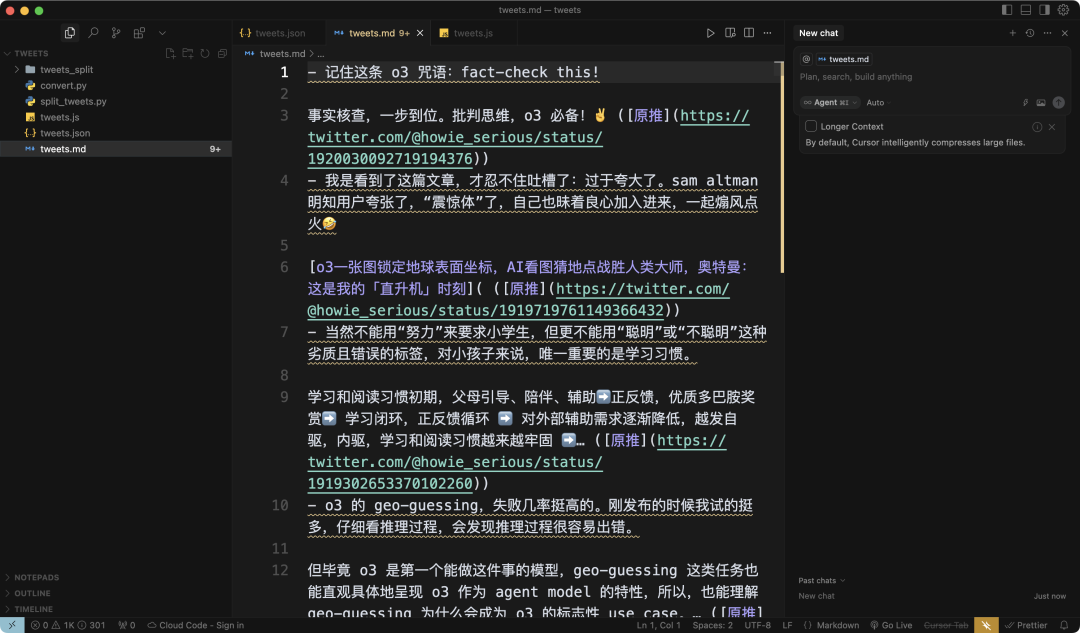Split the editor right
1080x633 pixels.
point(749,33)
